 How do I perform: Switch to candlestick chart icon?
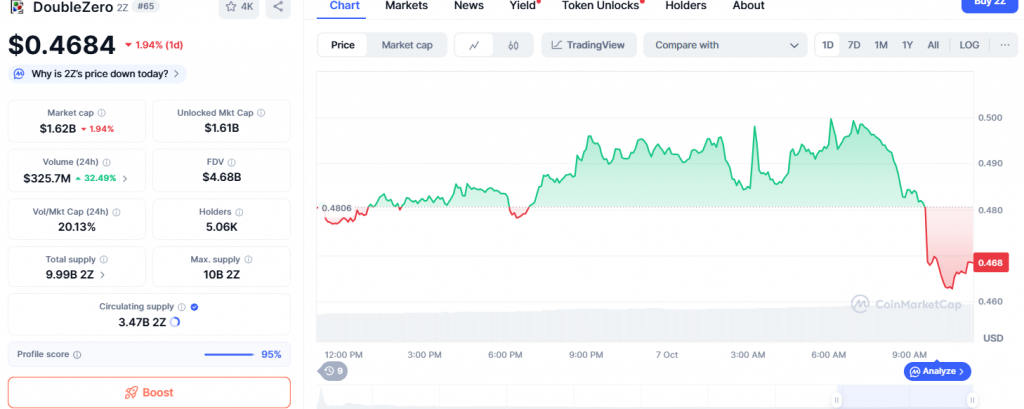(x=513, y=45)
